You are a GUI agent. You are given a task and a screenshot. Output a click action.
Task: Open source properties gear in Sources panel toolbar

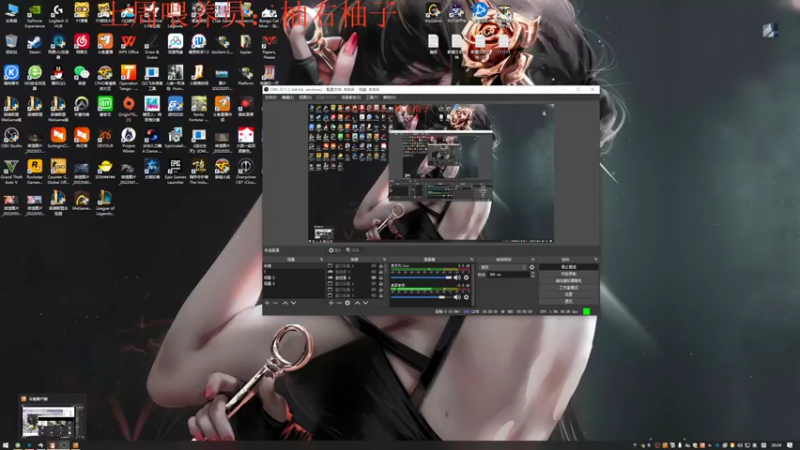coord(347,303)
